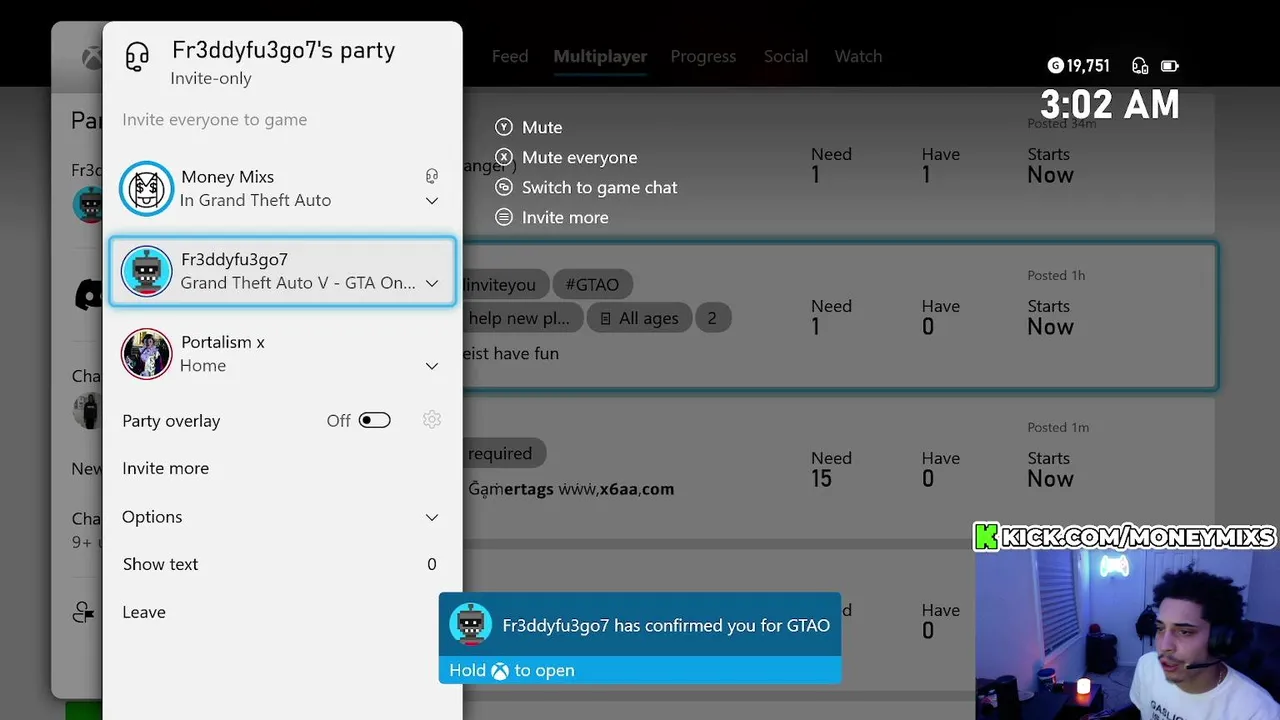Click headset status icon beside Money Mixs
Screen dimensions: 1280x720
click(x=432, y=176)
